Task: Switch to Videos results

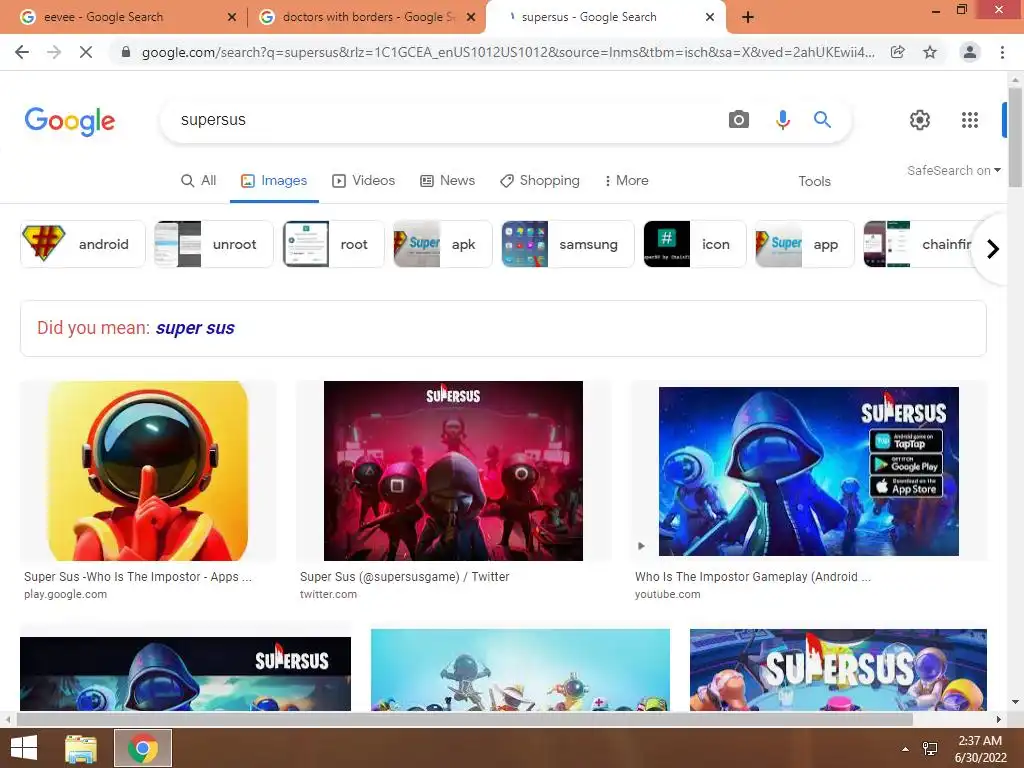Action: [x=364, y=181]
